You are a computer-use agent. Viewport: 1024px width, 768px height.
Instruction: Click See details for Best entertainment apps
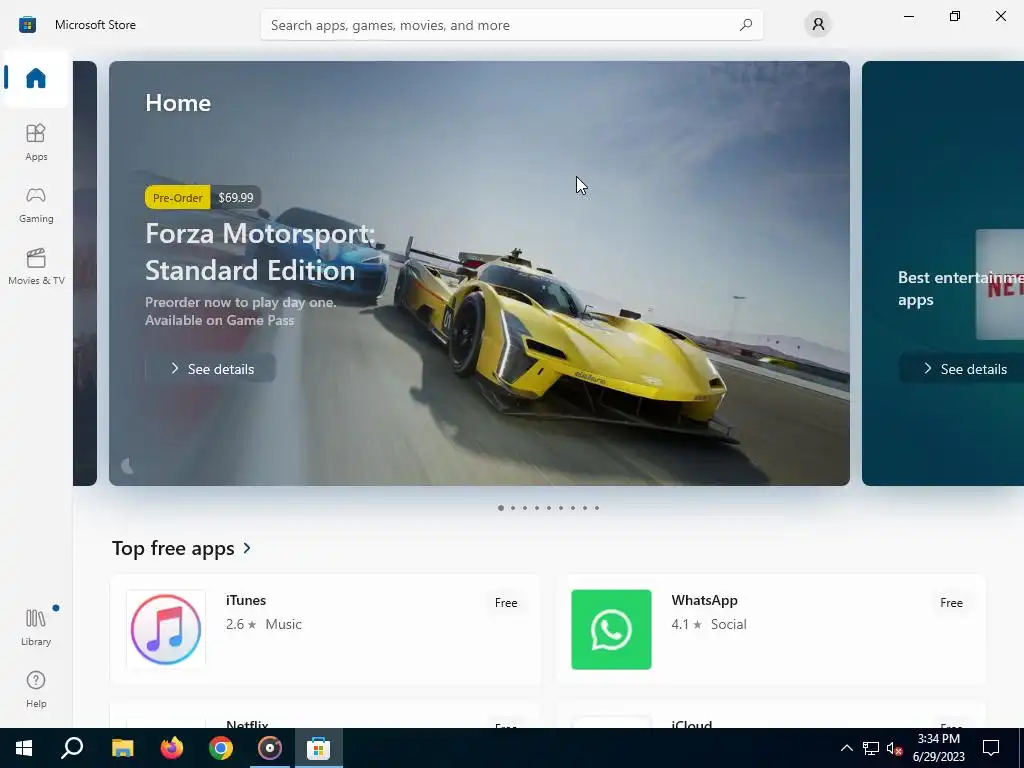(x=961, y=369)
